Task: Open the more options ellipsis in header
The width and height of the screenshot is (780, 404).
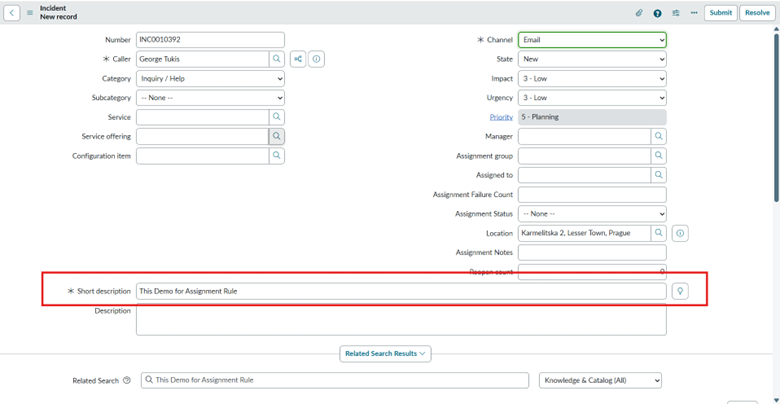Action: tap(694, 13)
